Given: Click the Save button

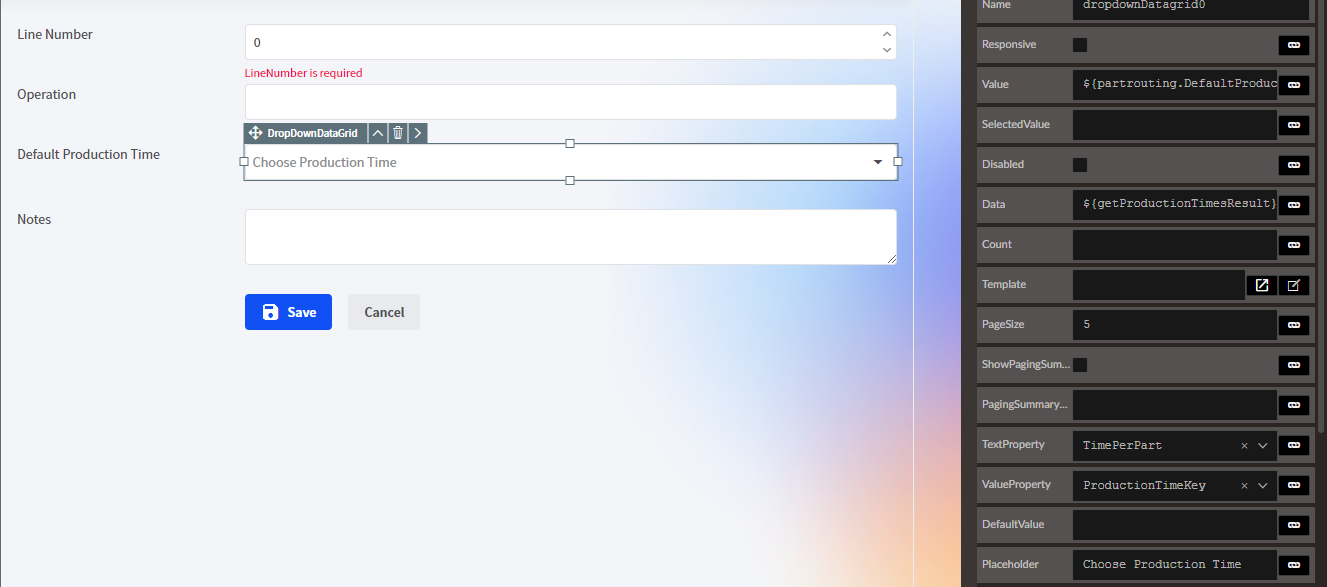Looking at the screenshot, I should pyautogui.click(x=288, y=312).
